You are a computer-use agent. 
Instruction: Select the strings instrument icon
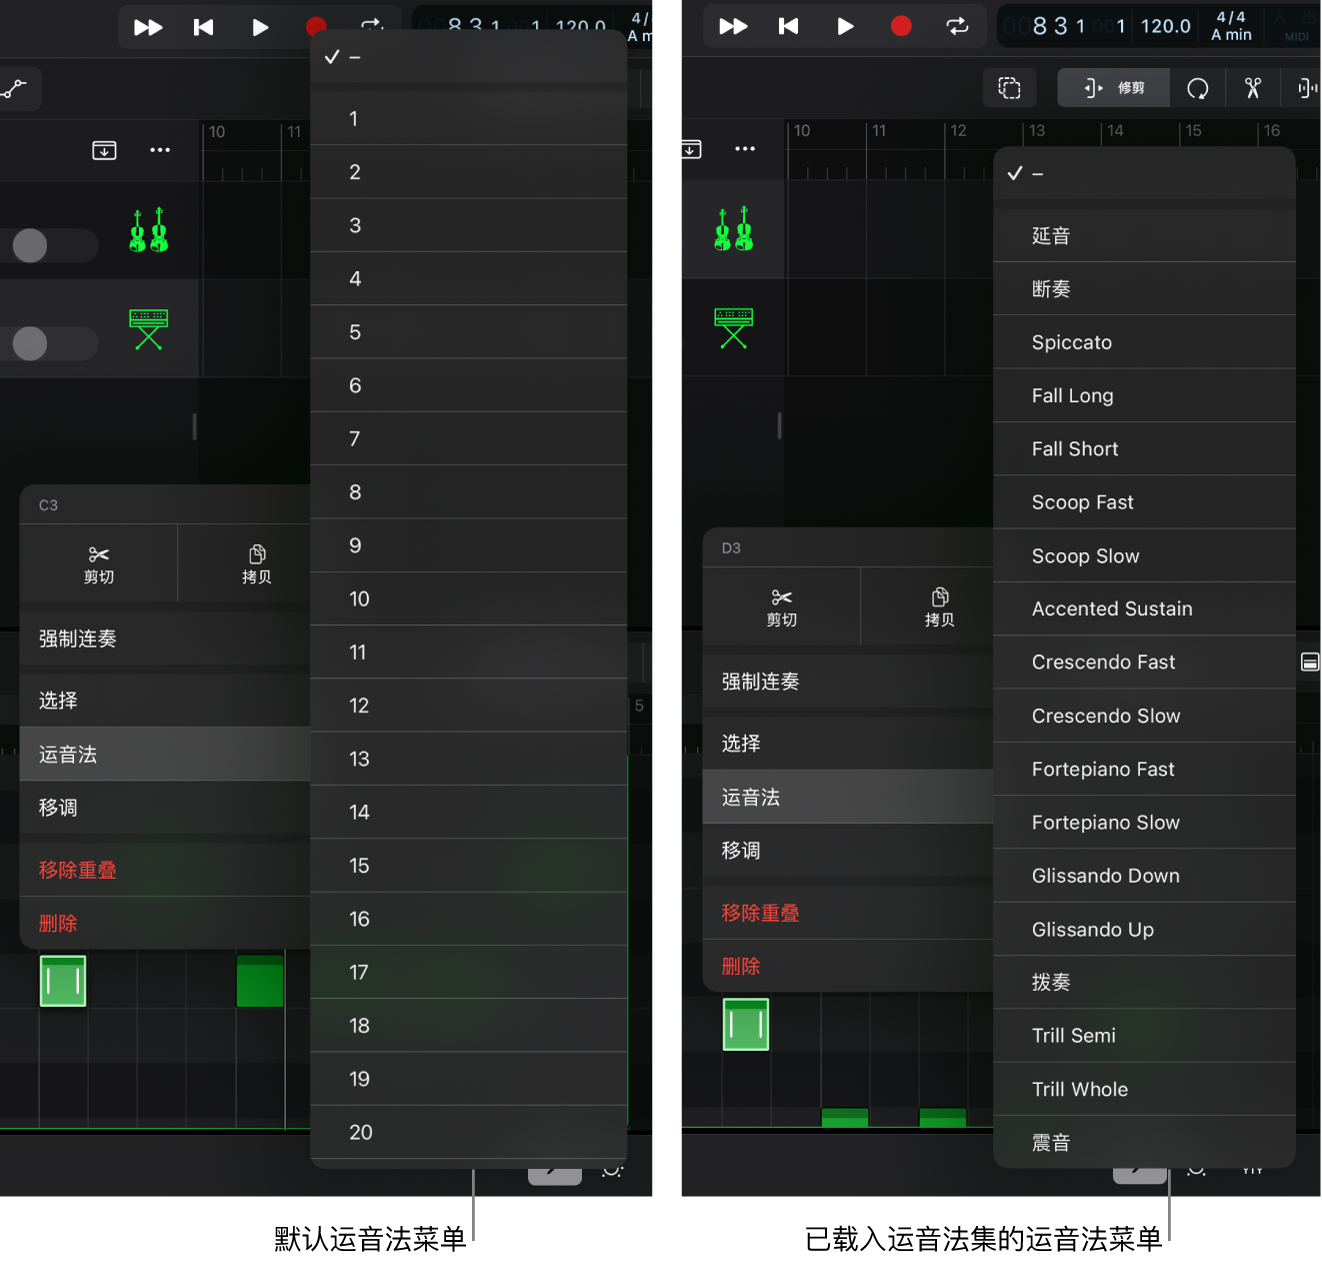(x=148, y=231)
